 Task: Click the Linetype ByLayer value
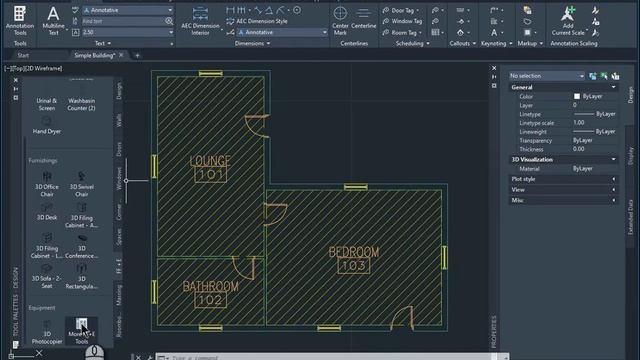click(595, 114)
